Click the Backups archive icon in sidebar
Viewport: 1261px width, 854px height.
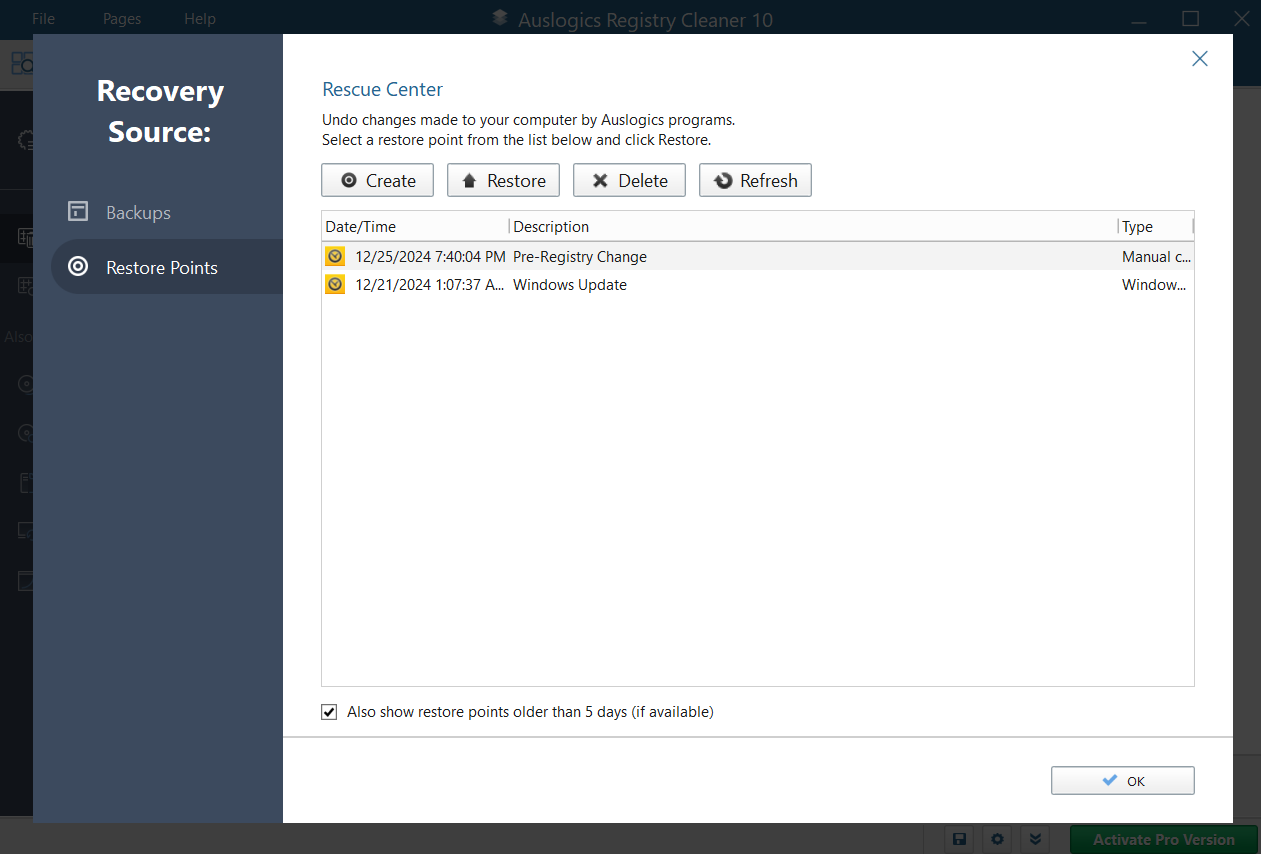click(78, 211)
